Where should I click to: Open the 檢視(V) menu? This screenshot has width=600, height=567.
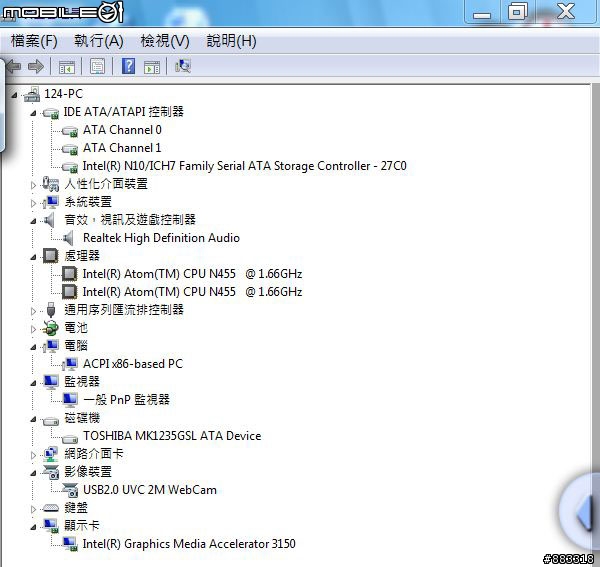point(165,41)
